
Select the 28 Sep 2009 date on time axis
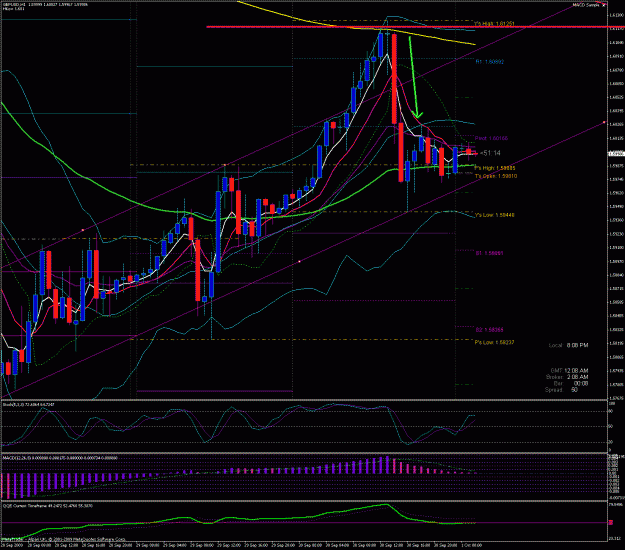pos(11,544)
